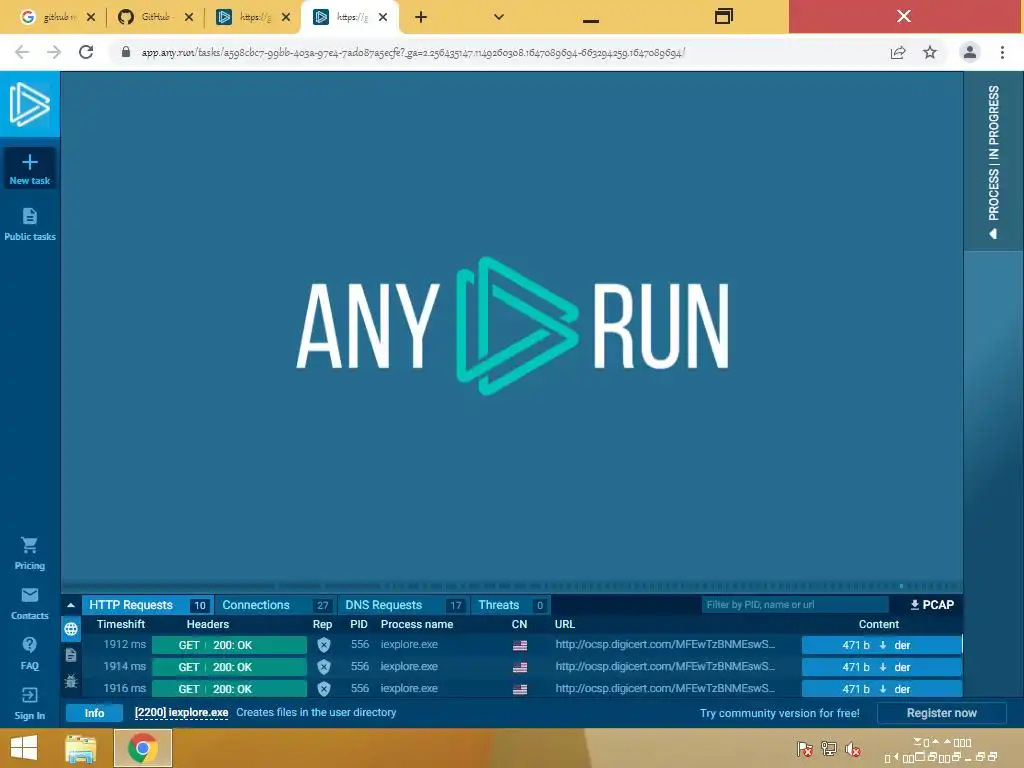Download the 471 b der content of the 1914 ms request
The width and height of the screenshot is (1024, 768).
click(882, 667)
